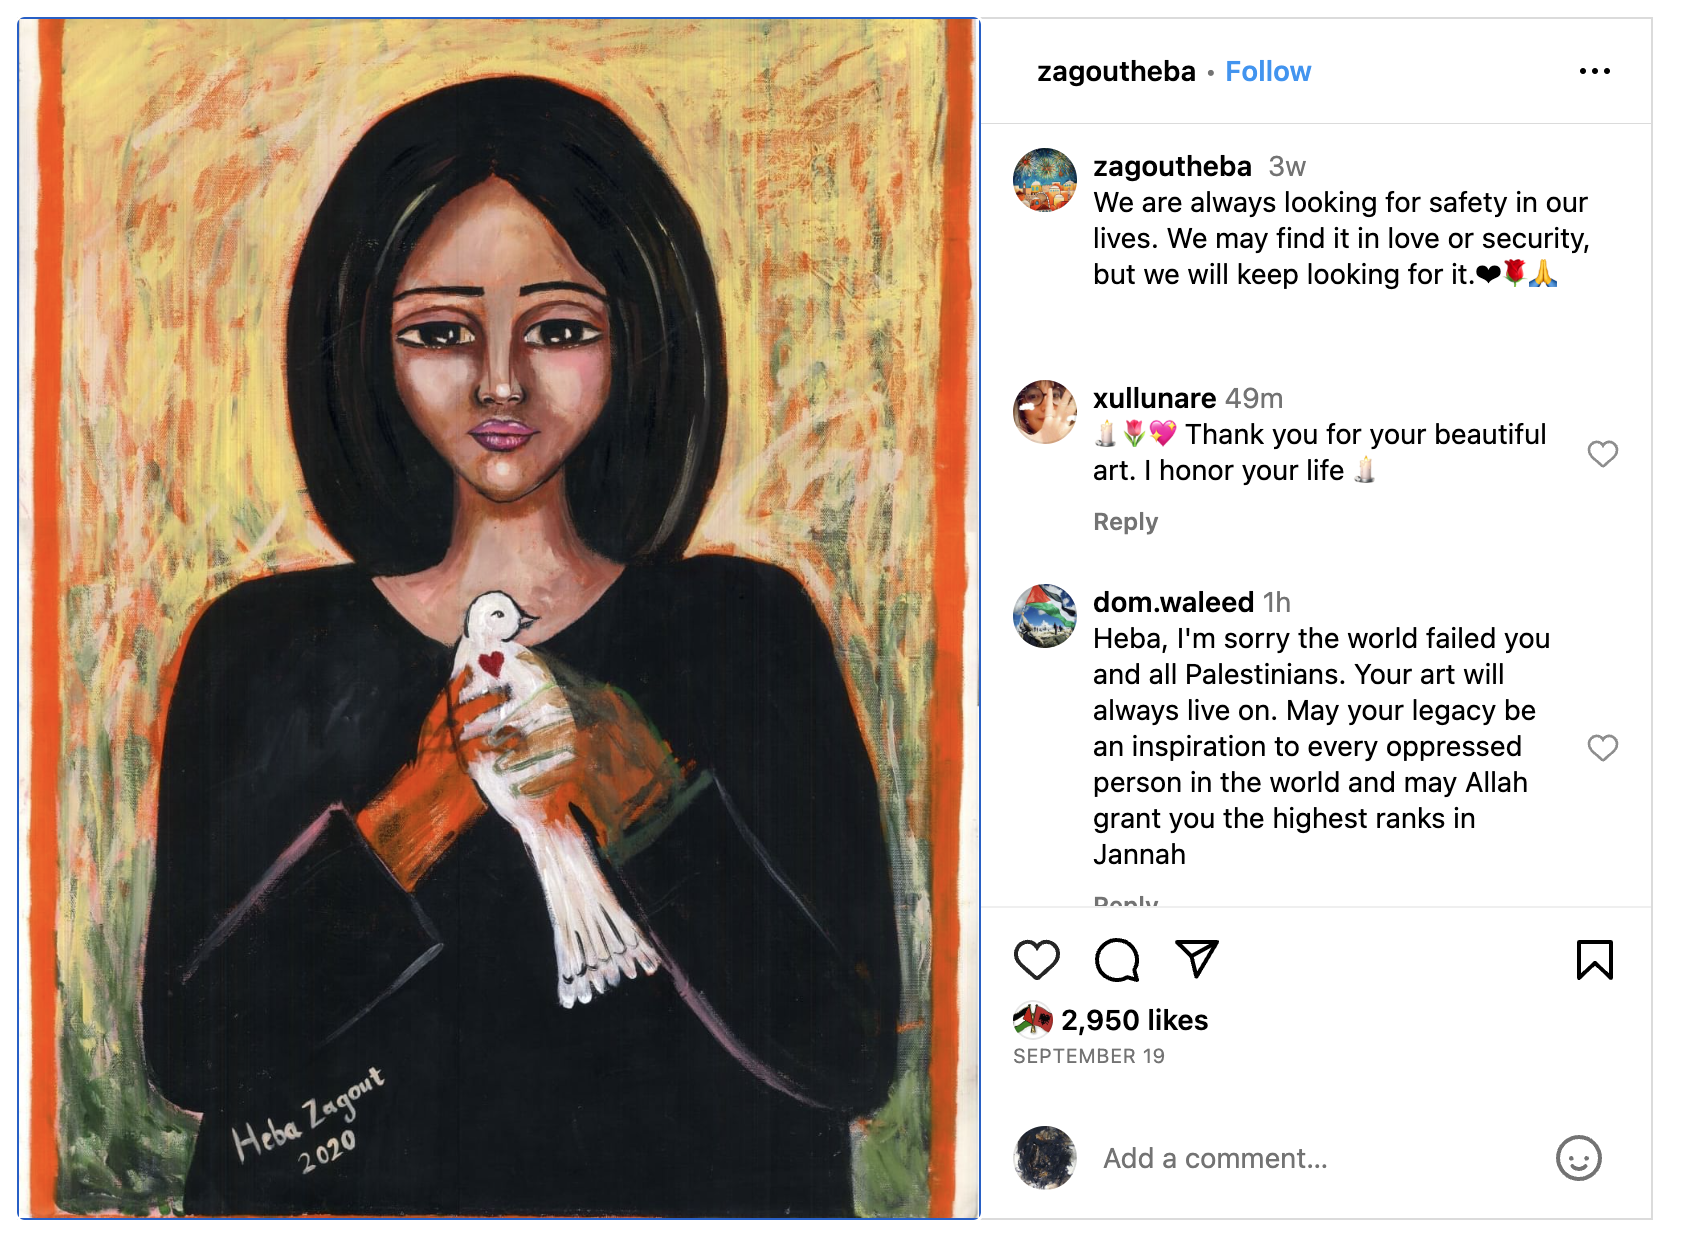
Task: Reply to xullunare's comment
Action: pos(1125,522)
